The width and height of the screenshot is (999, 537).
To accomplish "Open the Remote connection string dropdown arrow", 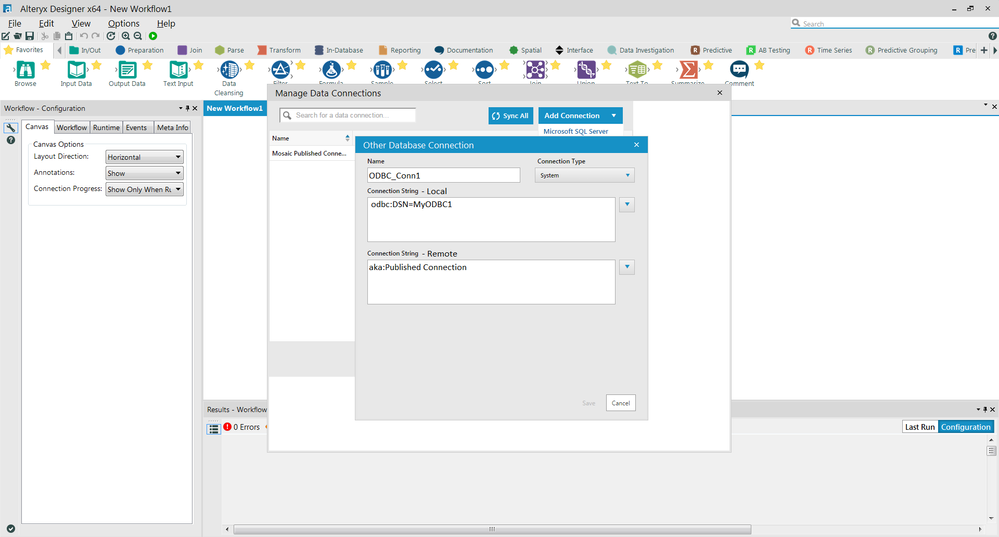I will coord(627,267).
